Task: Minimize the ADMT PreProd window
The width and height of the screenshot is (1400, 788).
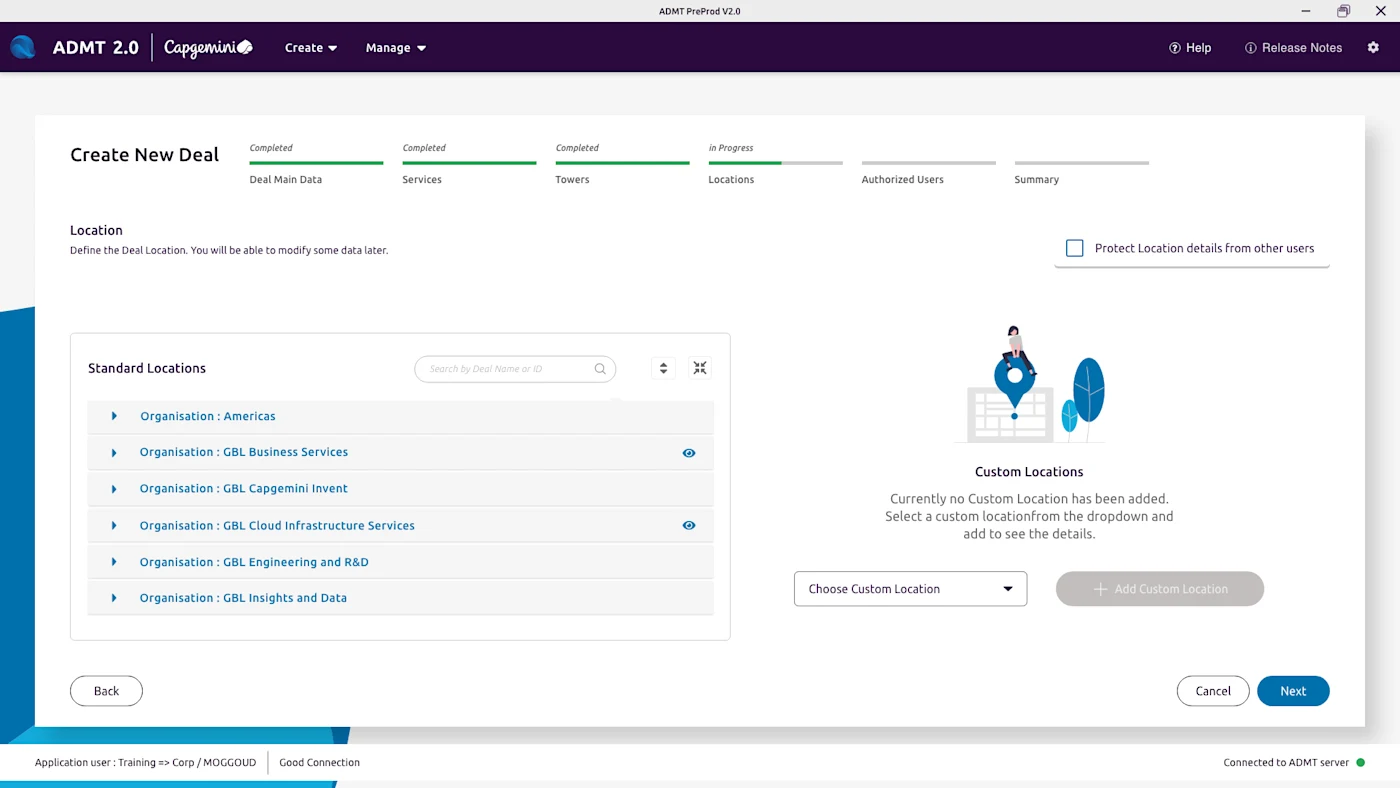Action: (1306, 11)
